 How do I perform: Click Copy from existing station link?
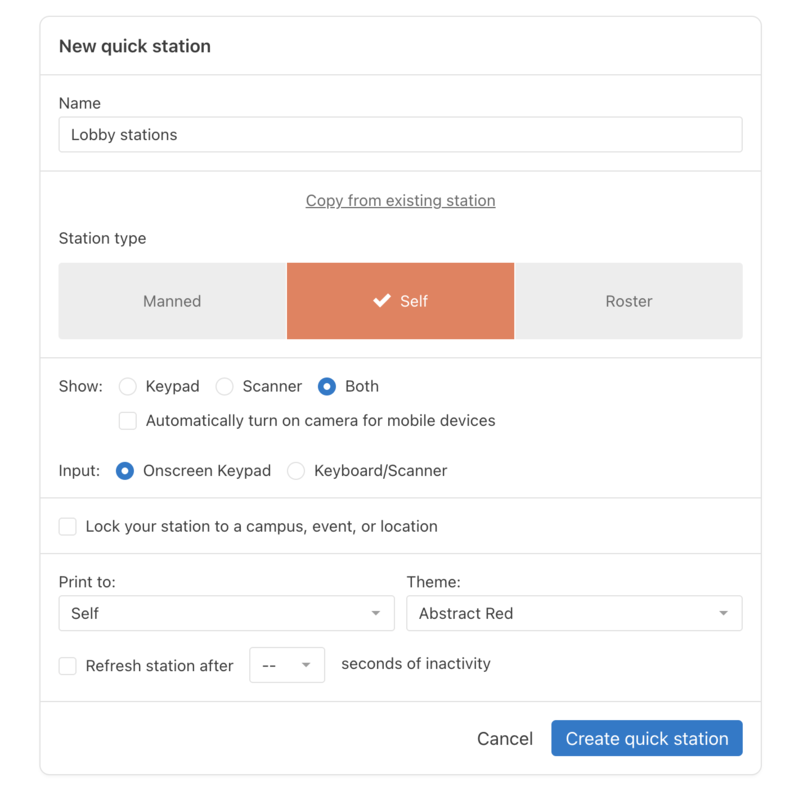400,201
